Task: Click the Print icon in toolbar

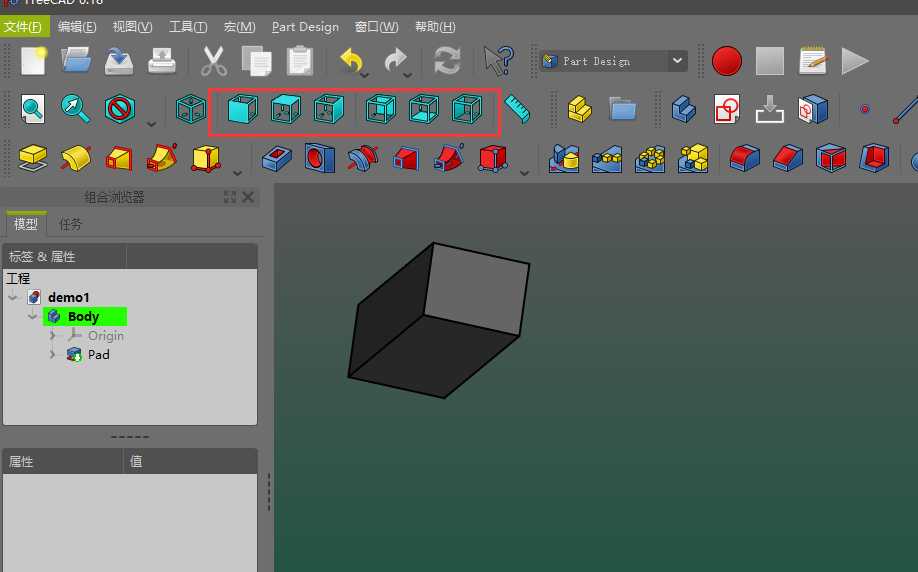Action: coord(162,60)
